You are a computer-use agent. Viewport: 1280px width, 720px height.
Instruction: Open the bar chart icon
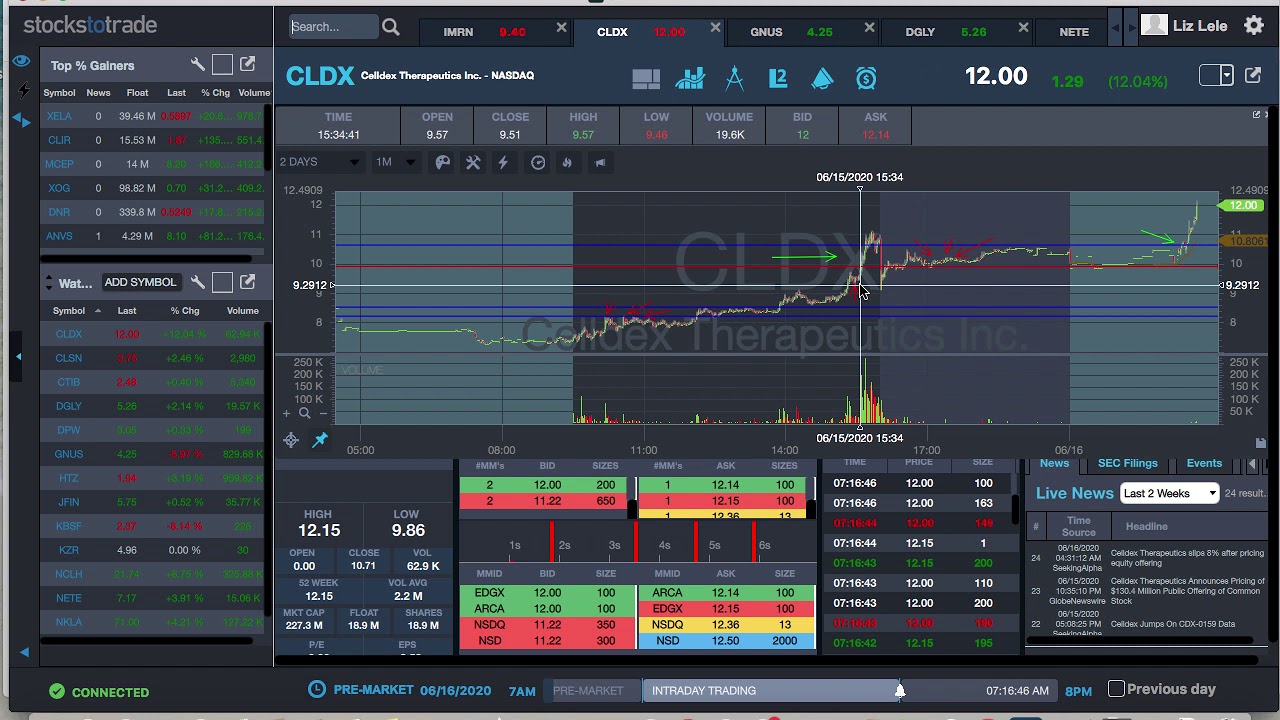pyautogui.click(x=690, y=78)
